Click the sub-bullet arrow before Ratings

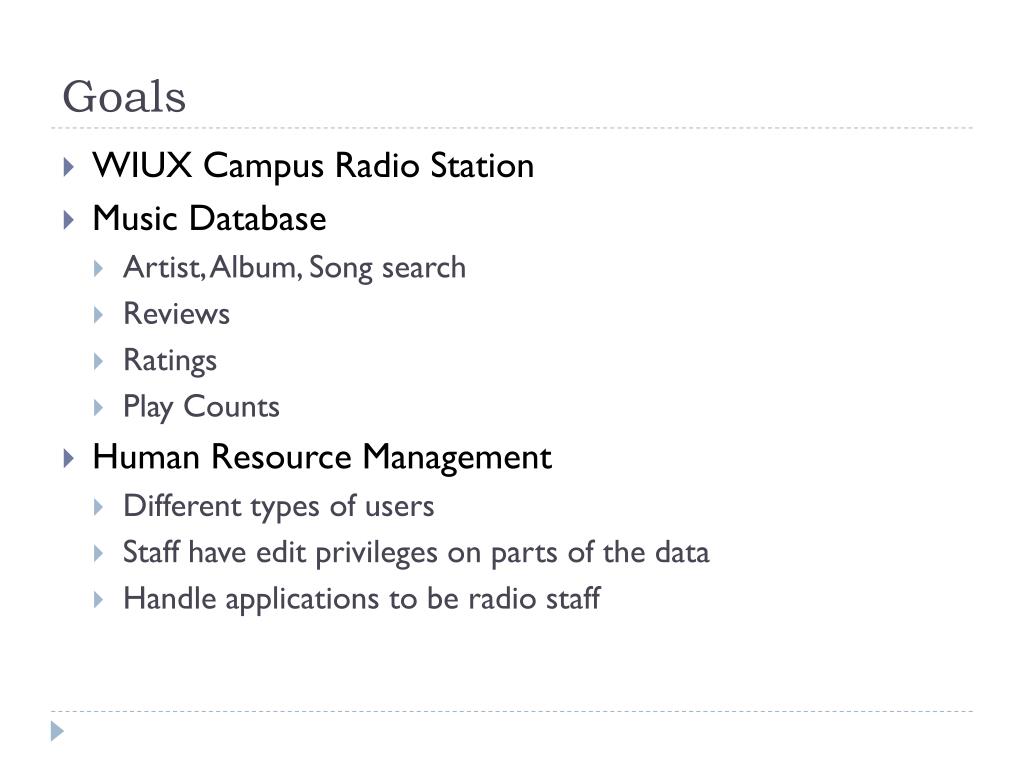(x=99, y=361)
